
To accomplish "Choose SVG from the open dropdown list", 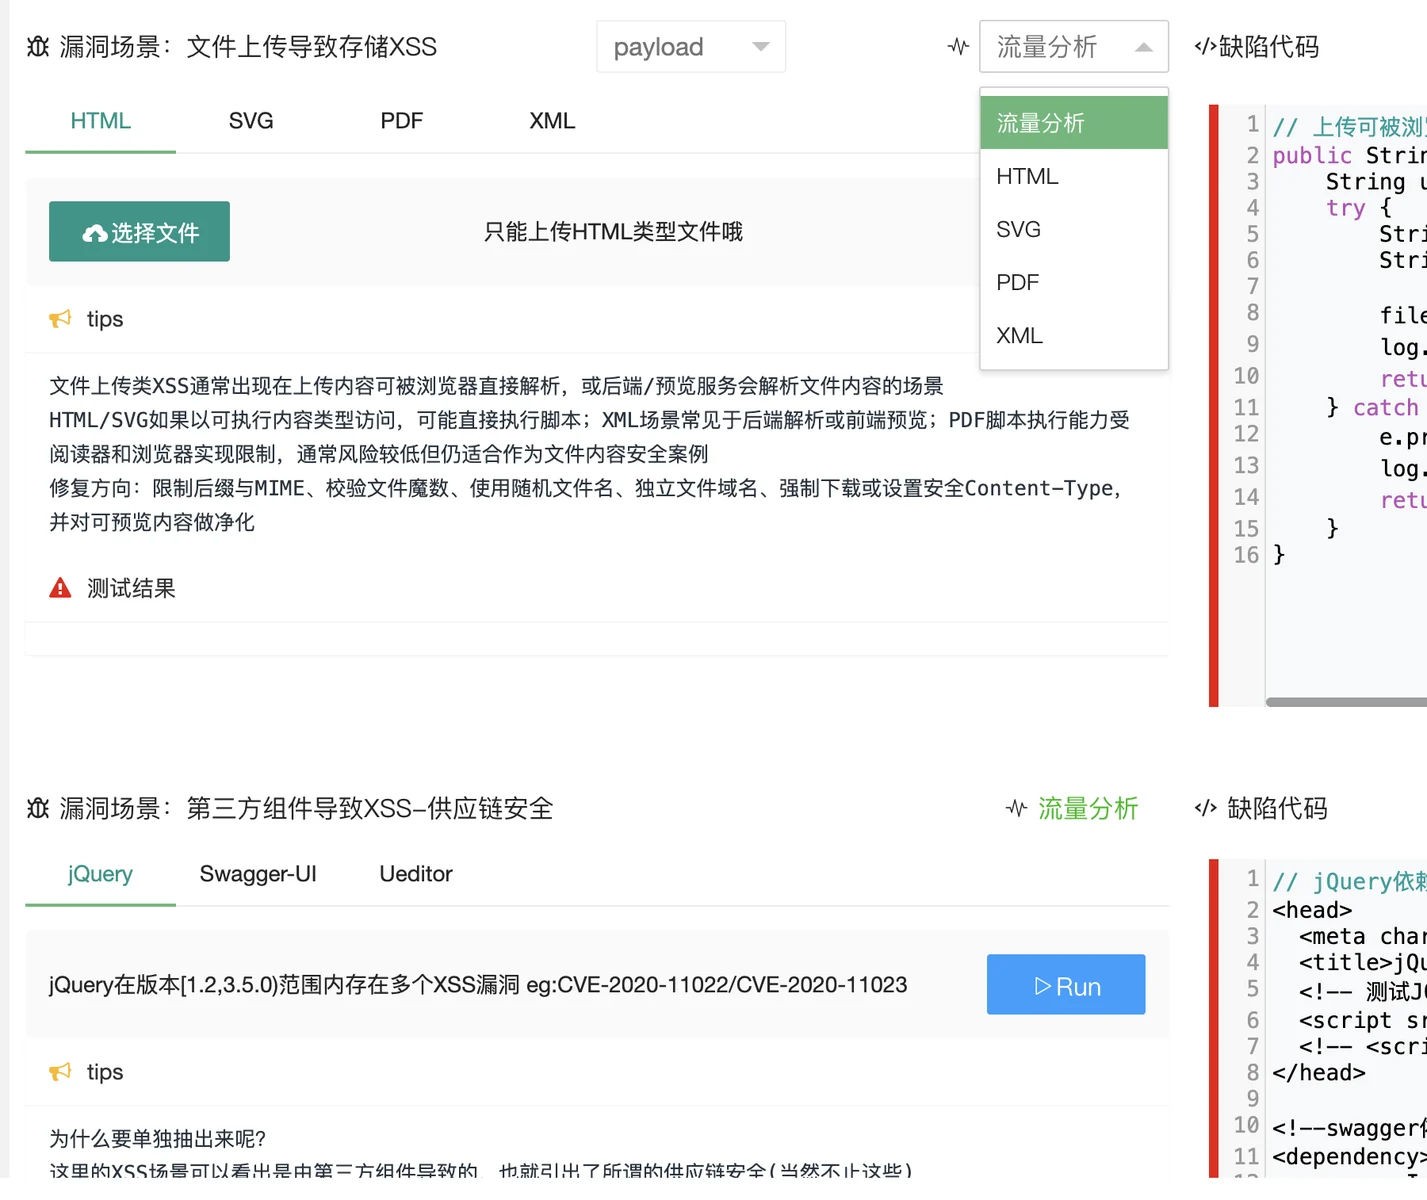I will (x=1074, y=229).
